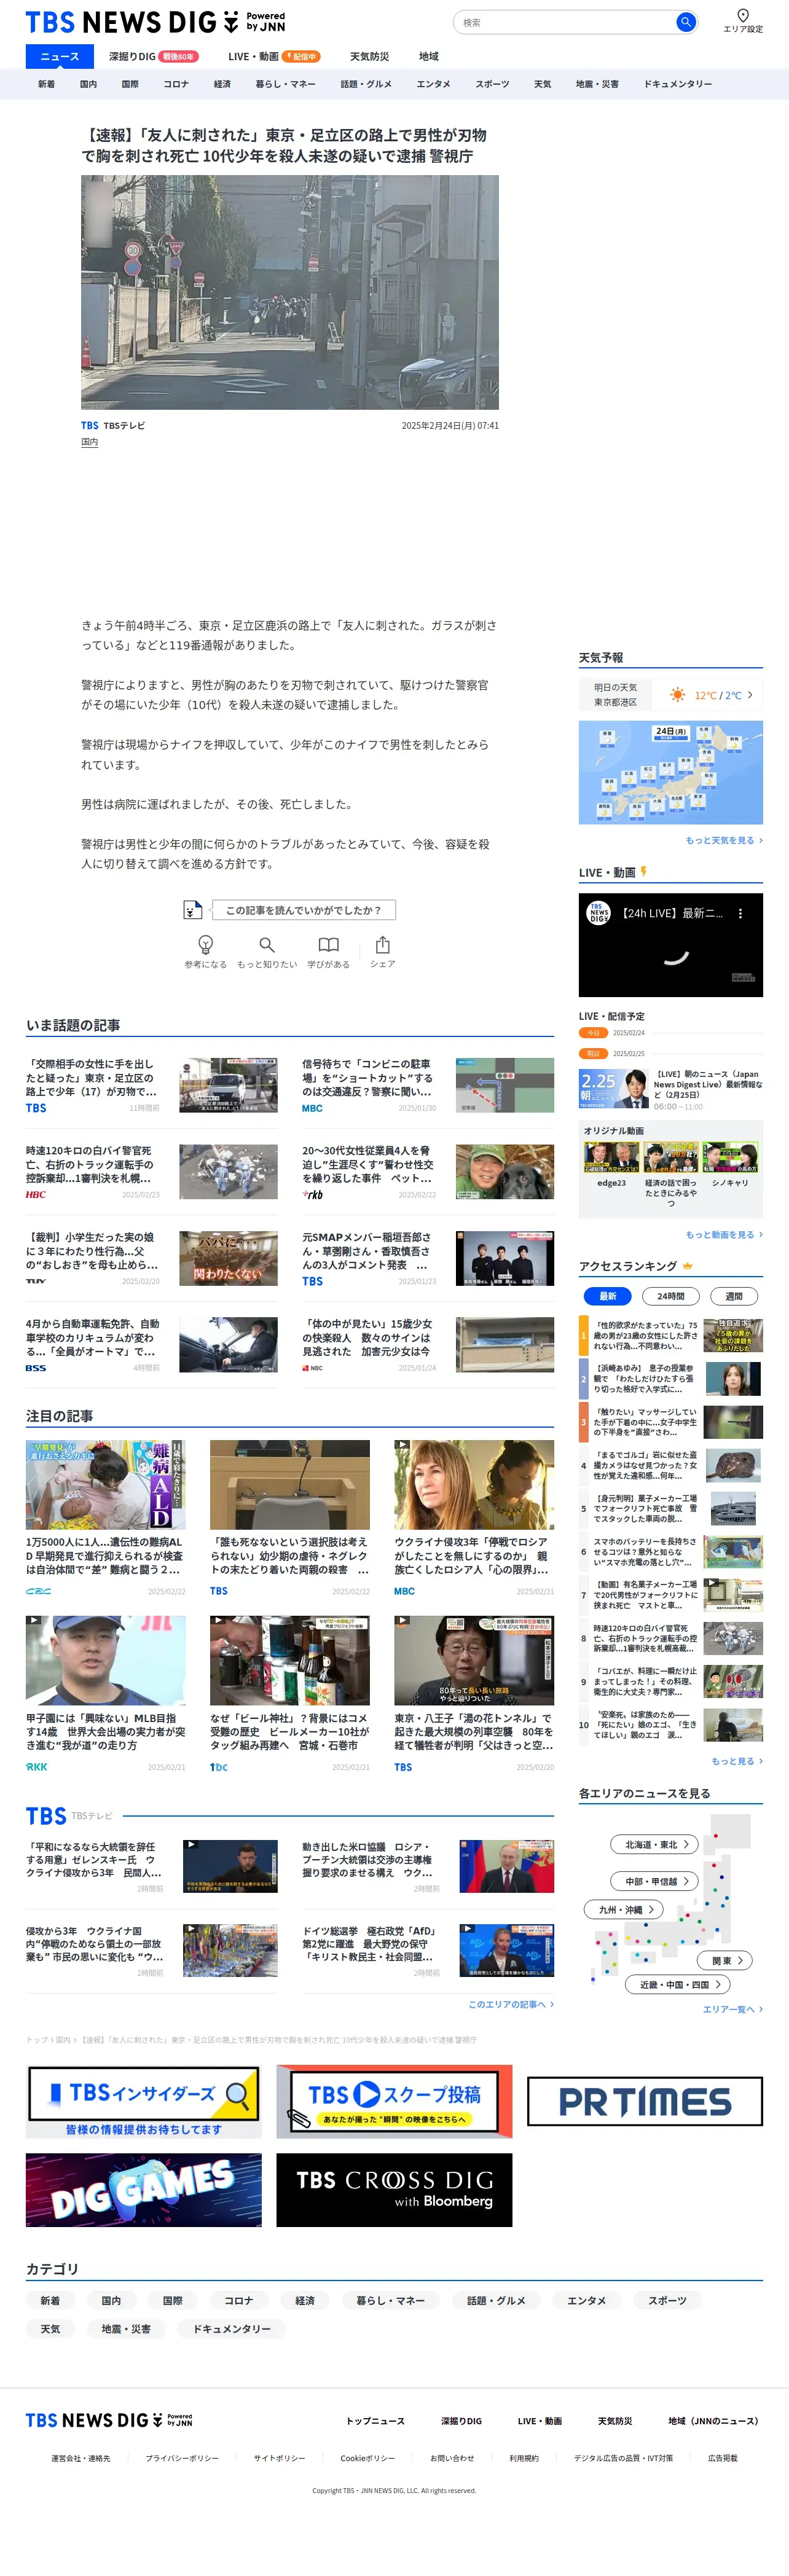This screenshot has width=789, height=2576.
Task: Open the TBS CROSS DIG Bloomberg banner
Action: (x=394, y=2191)
